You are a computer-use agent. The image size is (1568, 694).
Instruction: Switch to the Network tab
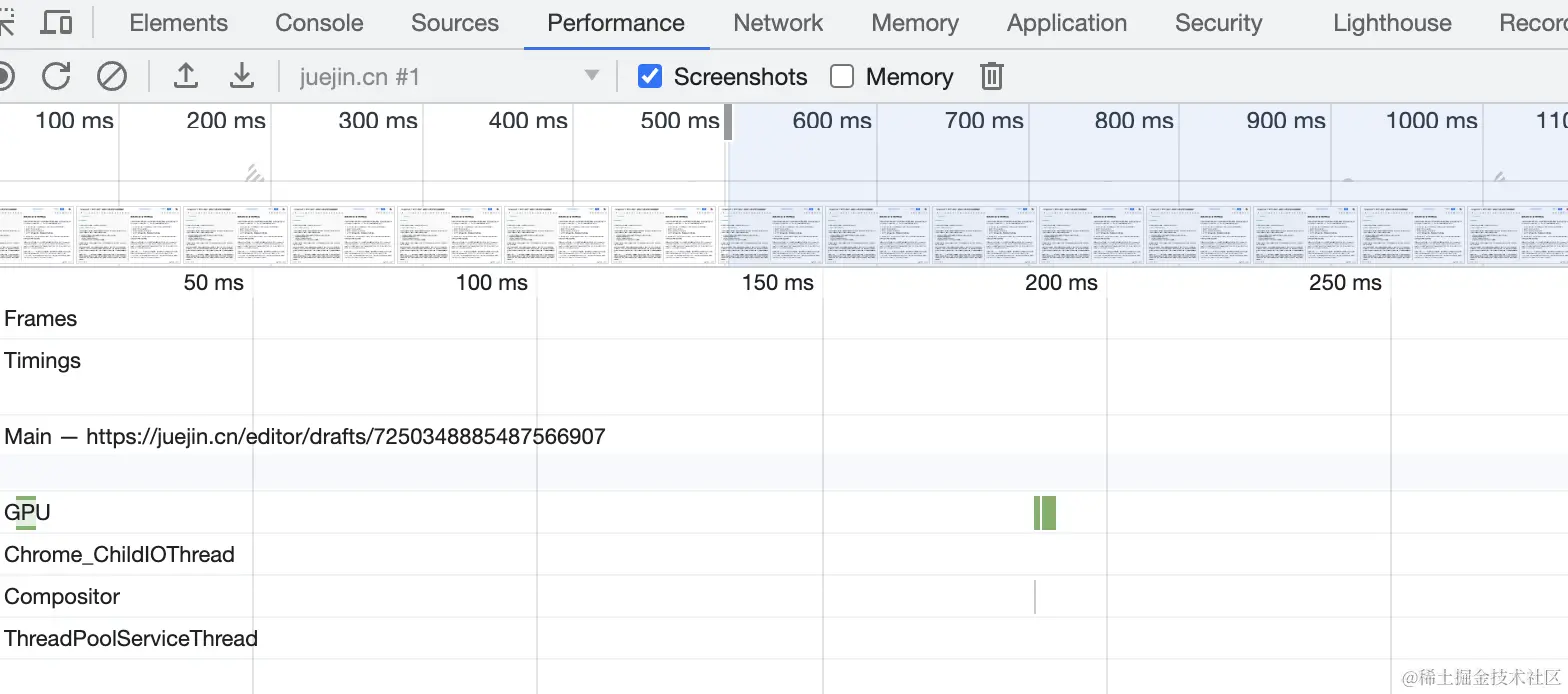pyautogui.click(x=778, y=23)
